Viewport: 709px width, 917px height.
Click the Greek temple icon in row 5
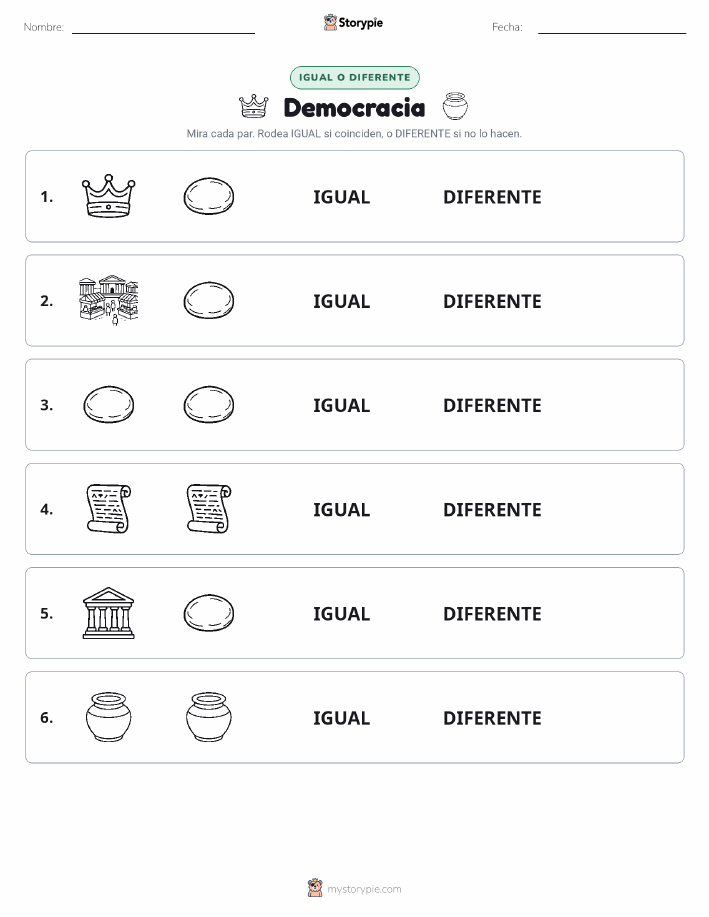[108, 613]
